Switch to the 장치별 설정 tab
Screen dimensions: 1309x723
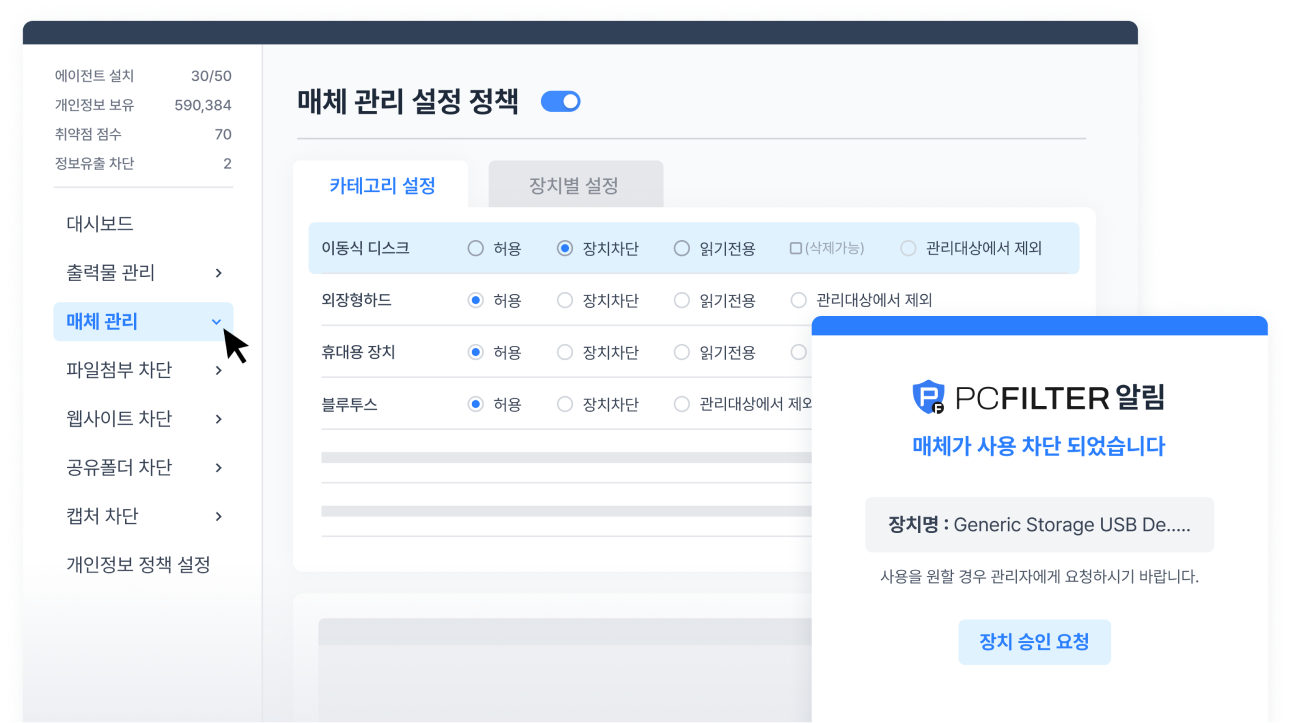[x=575, y=184]
